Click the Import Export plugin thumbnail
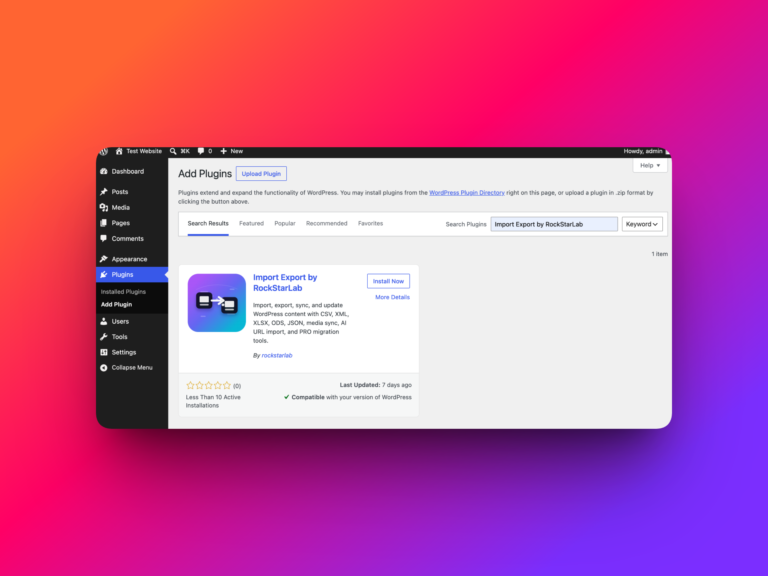 pyautogui.click(x=216, y=303)
